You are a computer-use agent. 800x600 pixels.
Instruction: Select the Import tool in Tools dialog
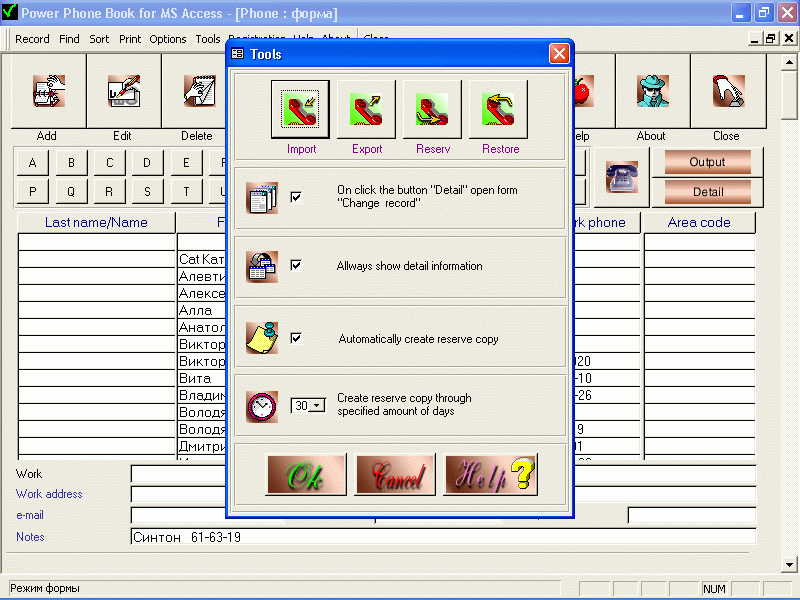[x=301, y=110]
